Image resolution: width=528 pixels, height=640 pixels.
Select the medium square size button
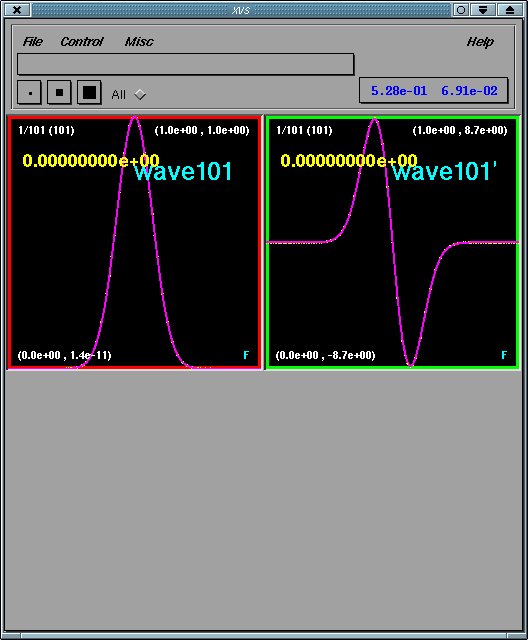pos(59,93)
